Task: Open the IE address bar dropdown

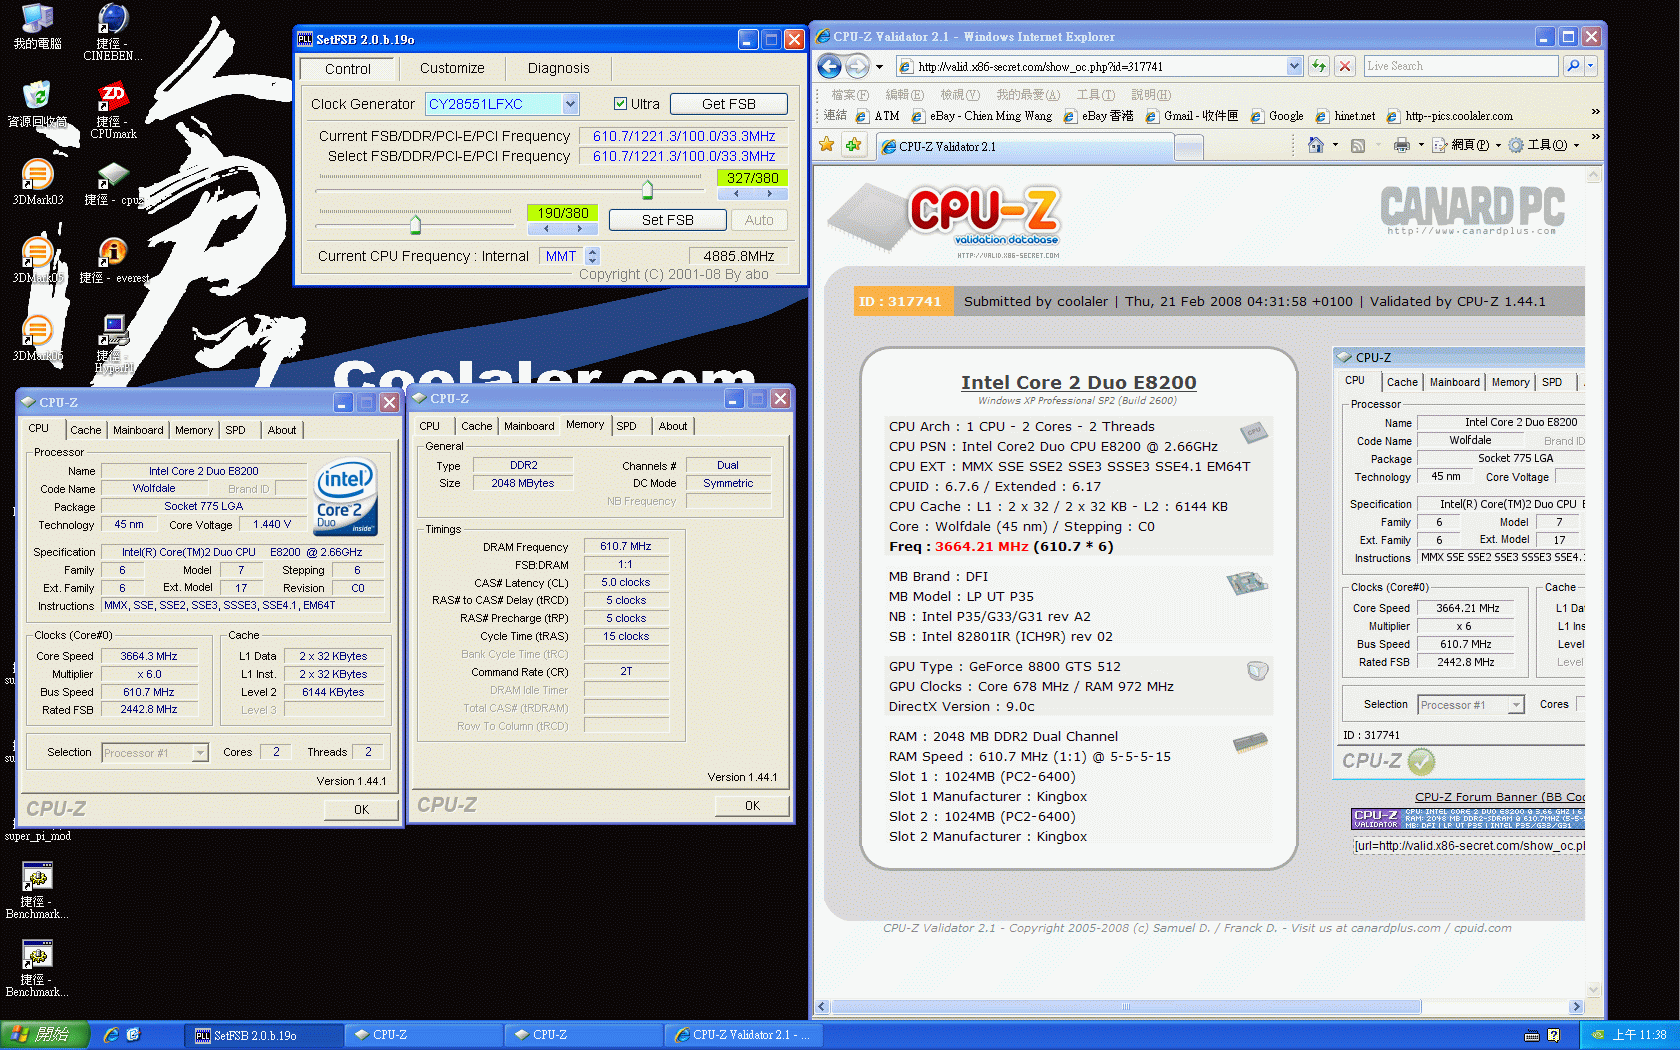Action: click(1294, 66)
